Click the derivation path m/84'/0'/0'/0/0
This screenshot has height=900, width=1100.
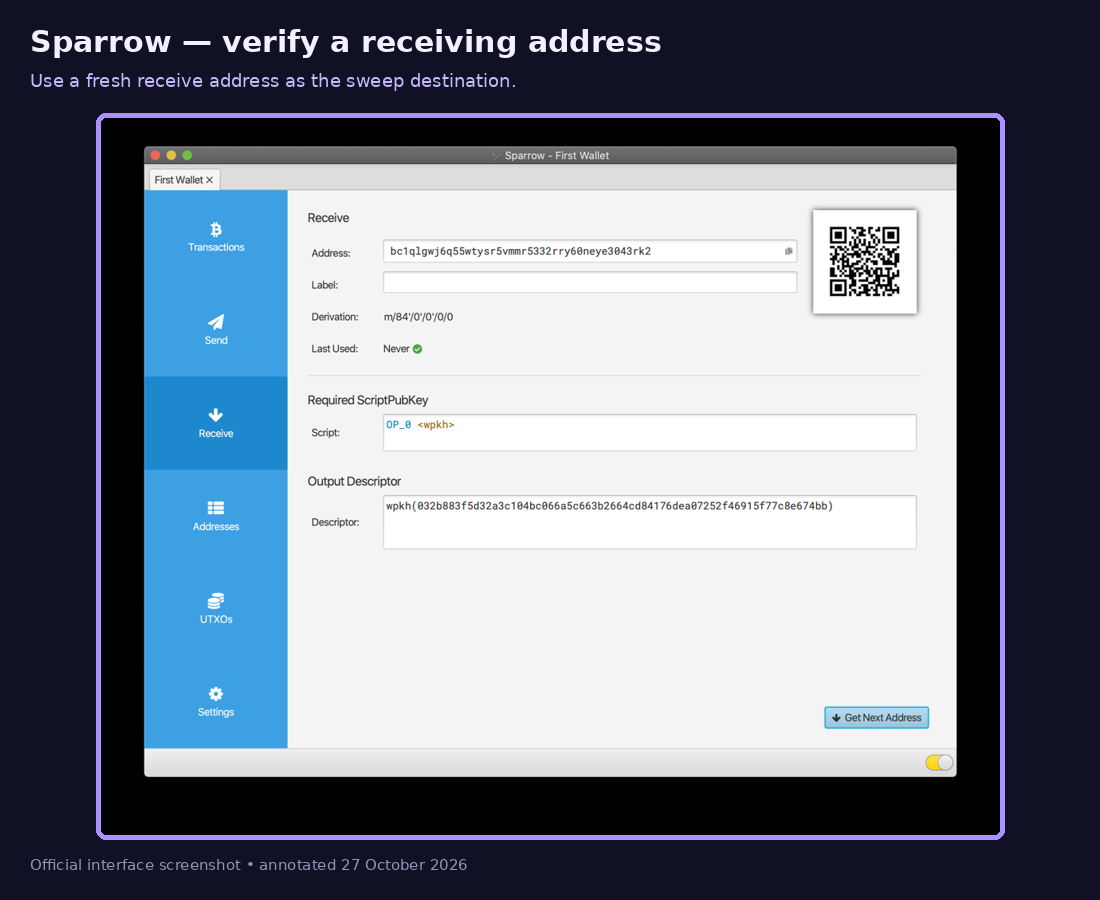click(x=418, y=317)
